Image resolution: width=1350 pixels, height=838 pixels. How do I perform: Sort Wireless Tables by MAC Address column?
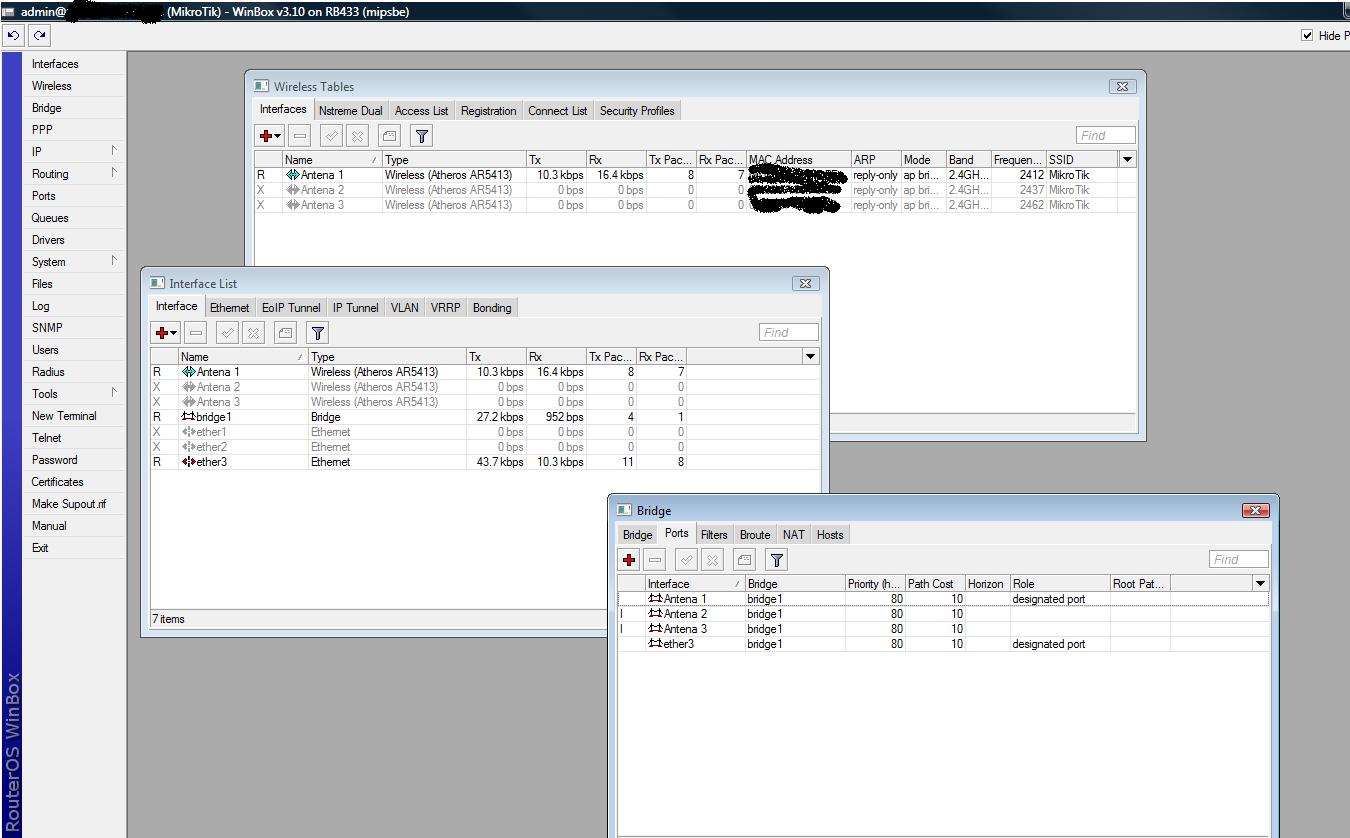pyautogui.click(x=798, y=160)
